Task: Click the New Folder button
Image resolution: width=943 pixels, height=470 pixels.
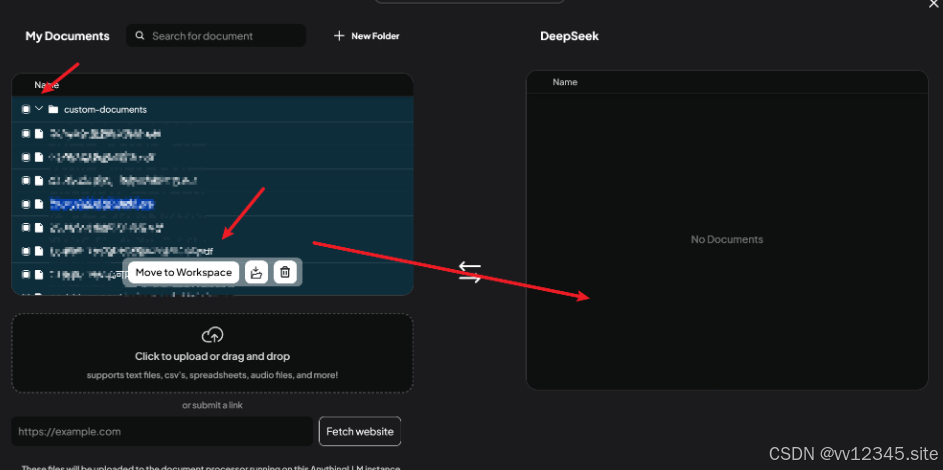Action: tap(367, 36)
